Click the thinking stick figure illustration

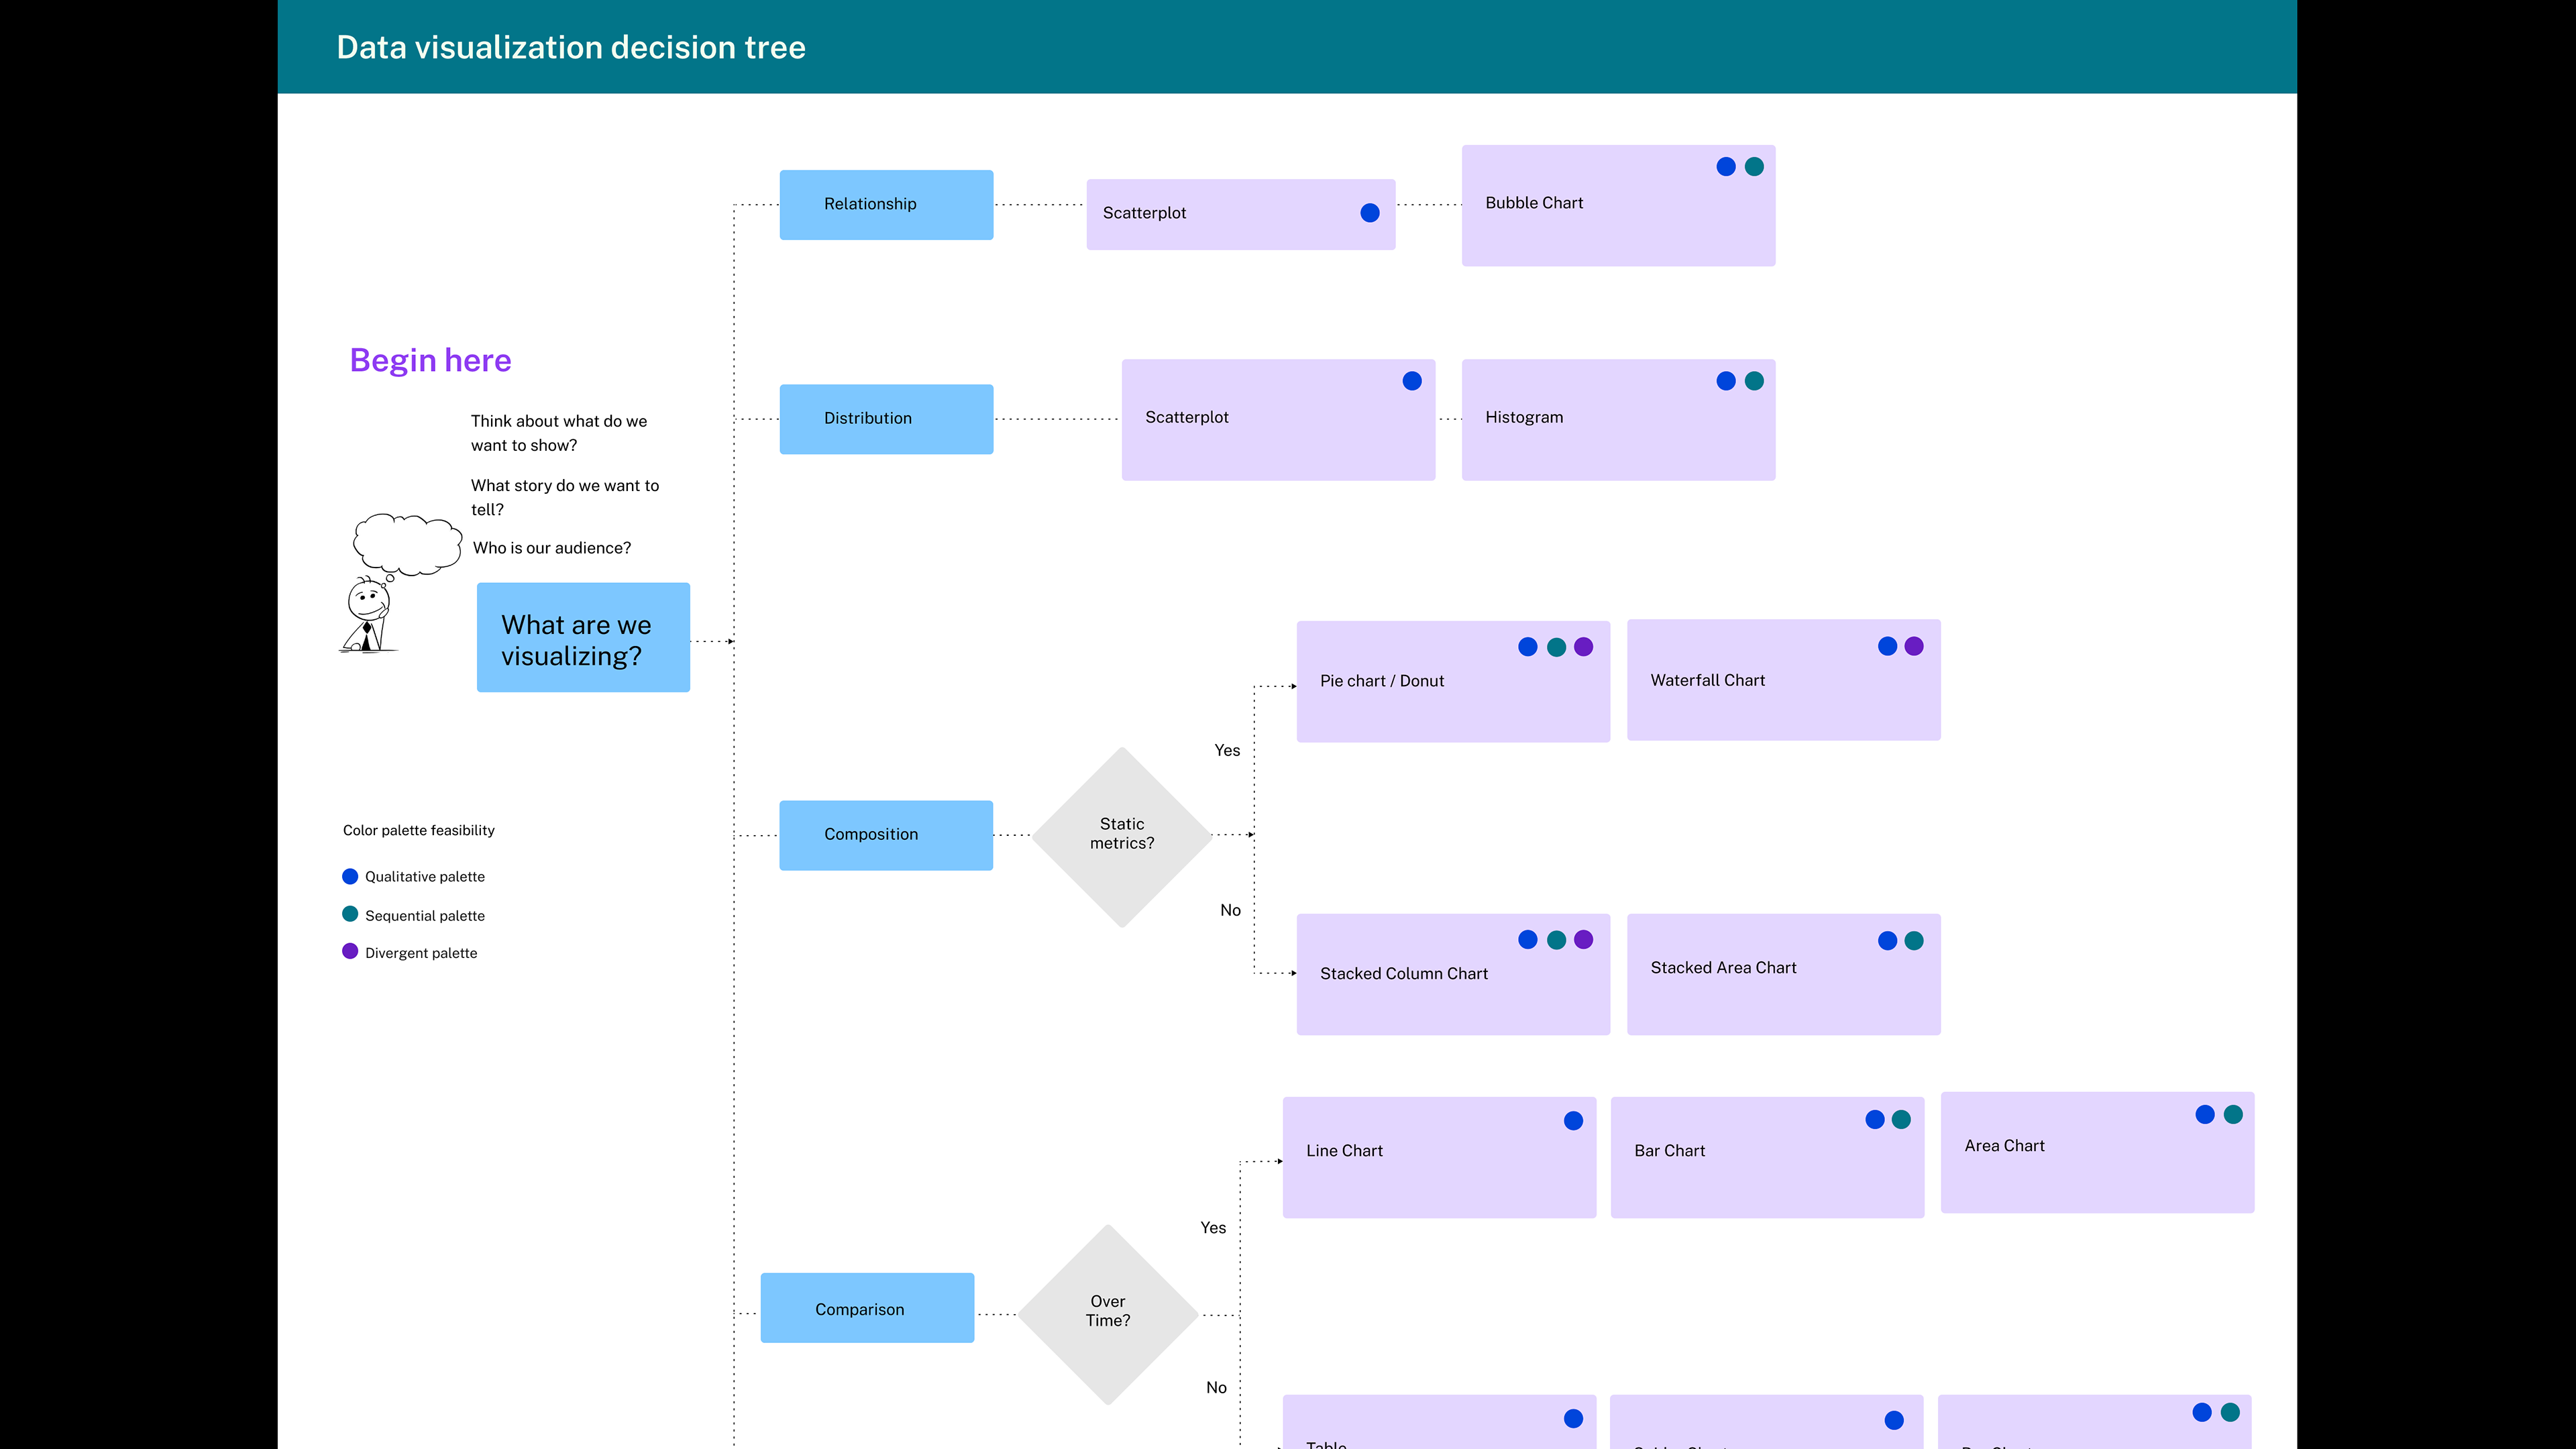point(368,616)
